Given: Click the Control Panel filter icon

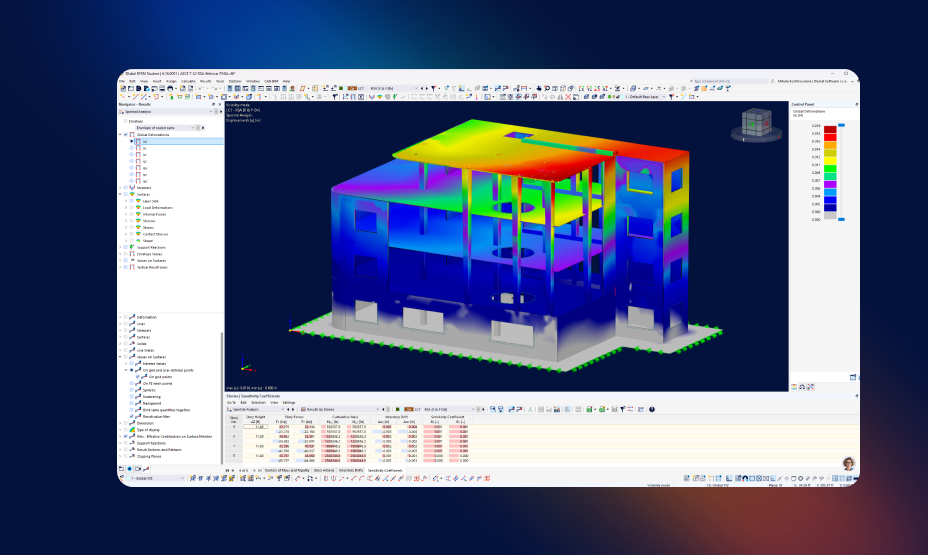Looking at the screenshot, I should click(x=810, y=387).
